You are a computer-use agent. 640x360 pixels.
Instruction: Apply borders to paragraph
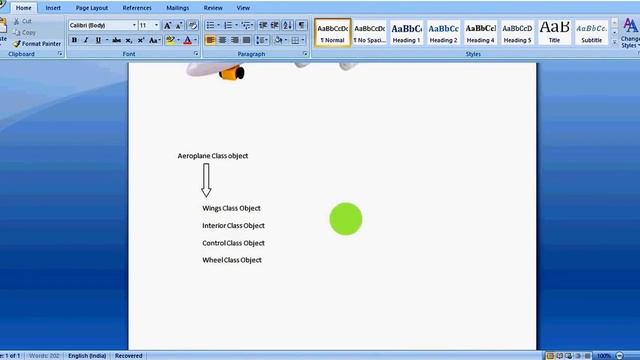point(295,40)
